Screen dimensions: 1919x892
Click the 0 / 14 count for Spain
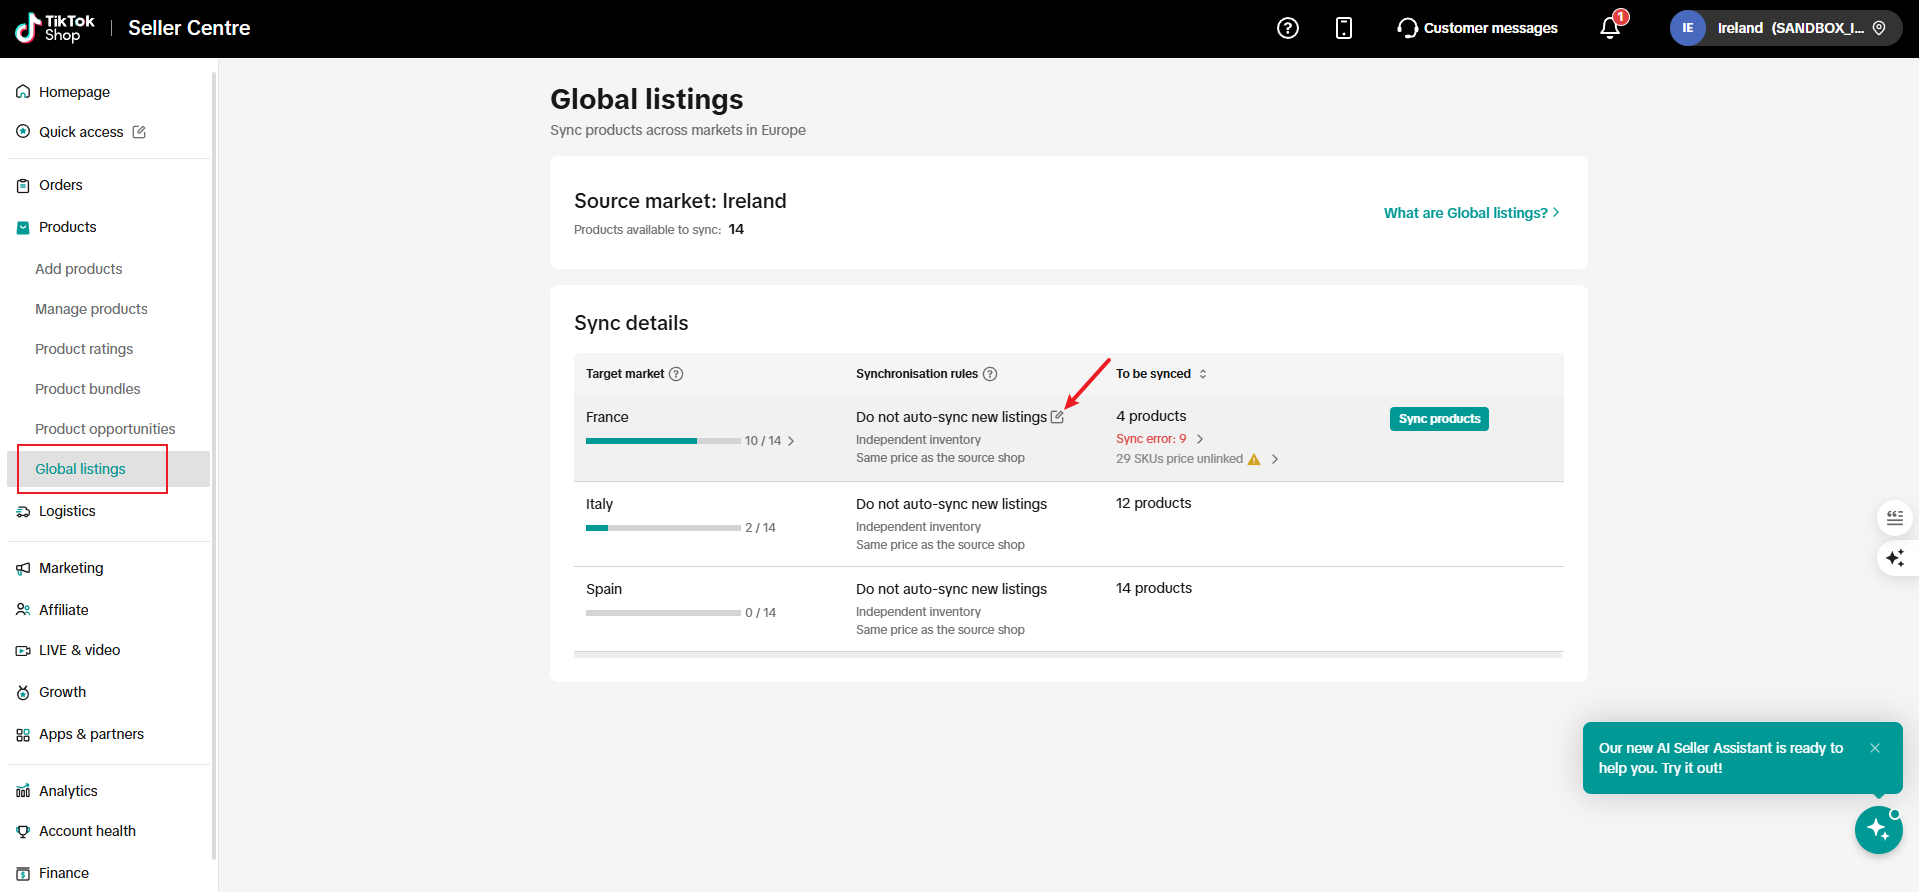760,613
